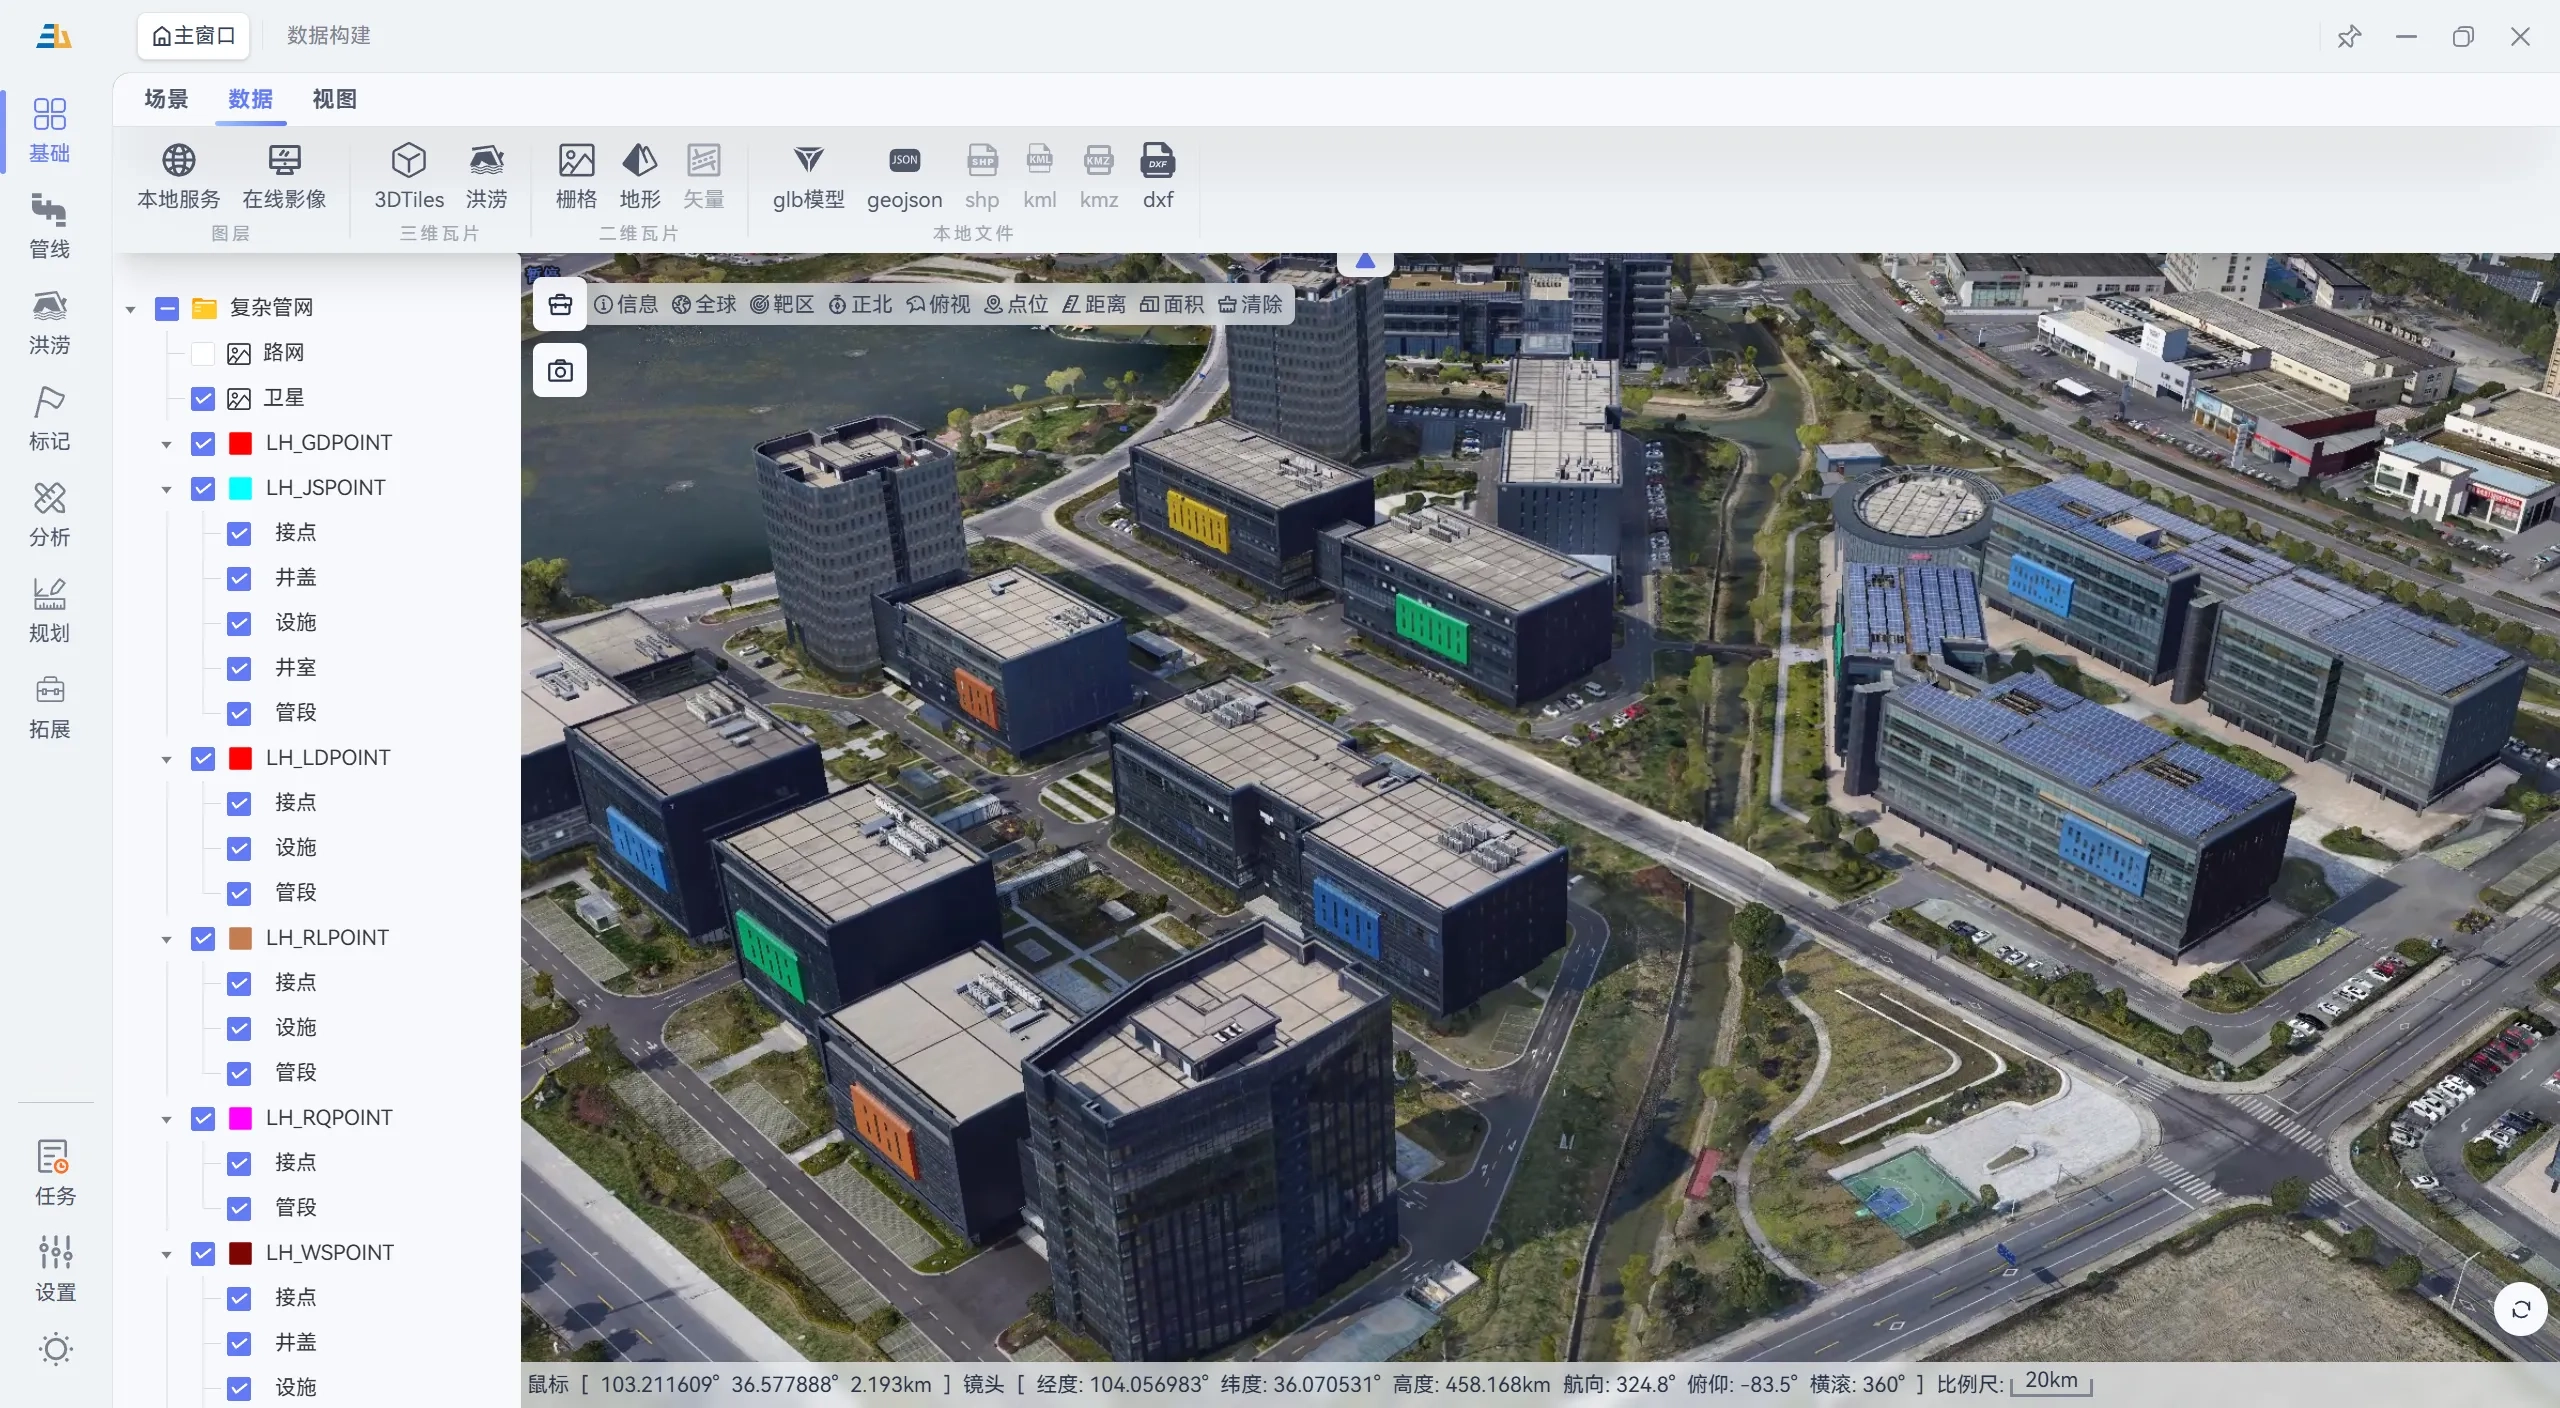Toggle the LH_GDPOINT layer checkbox

coord(203,443)
